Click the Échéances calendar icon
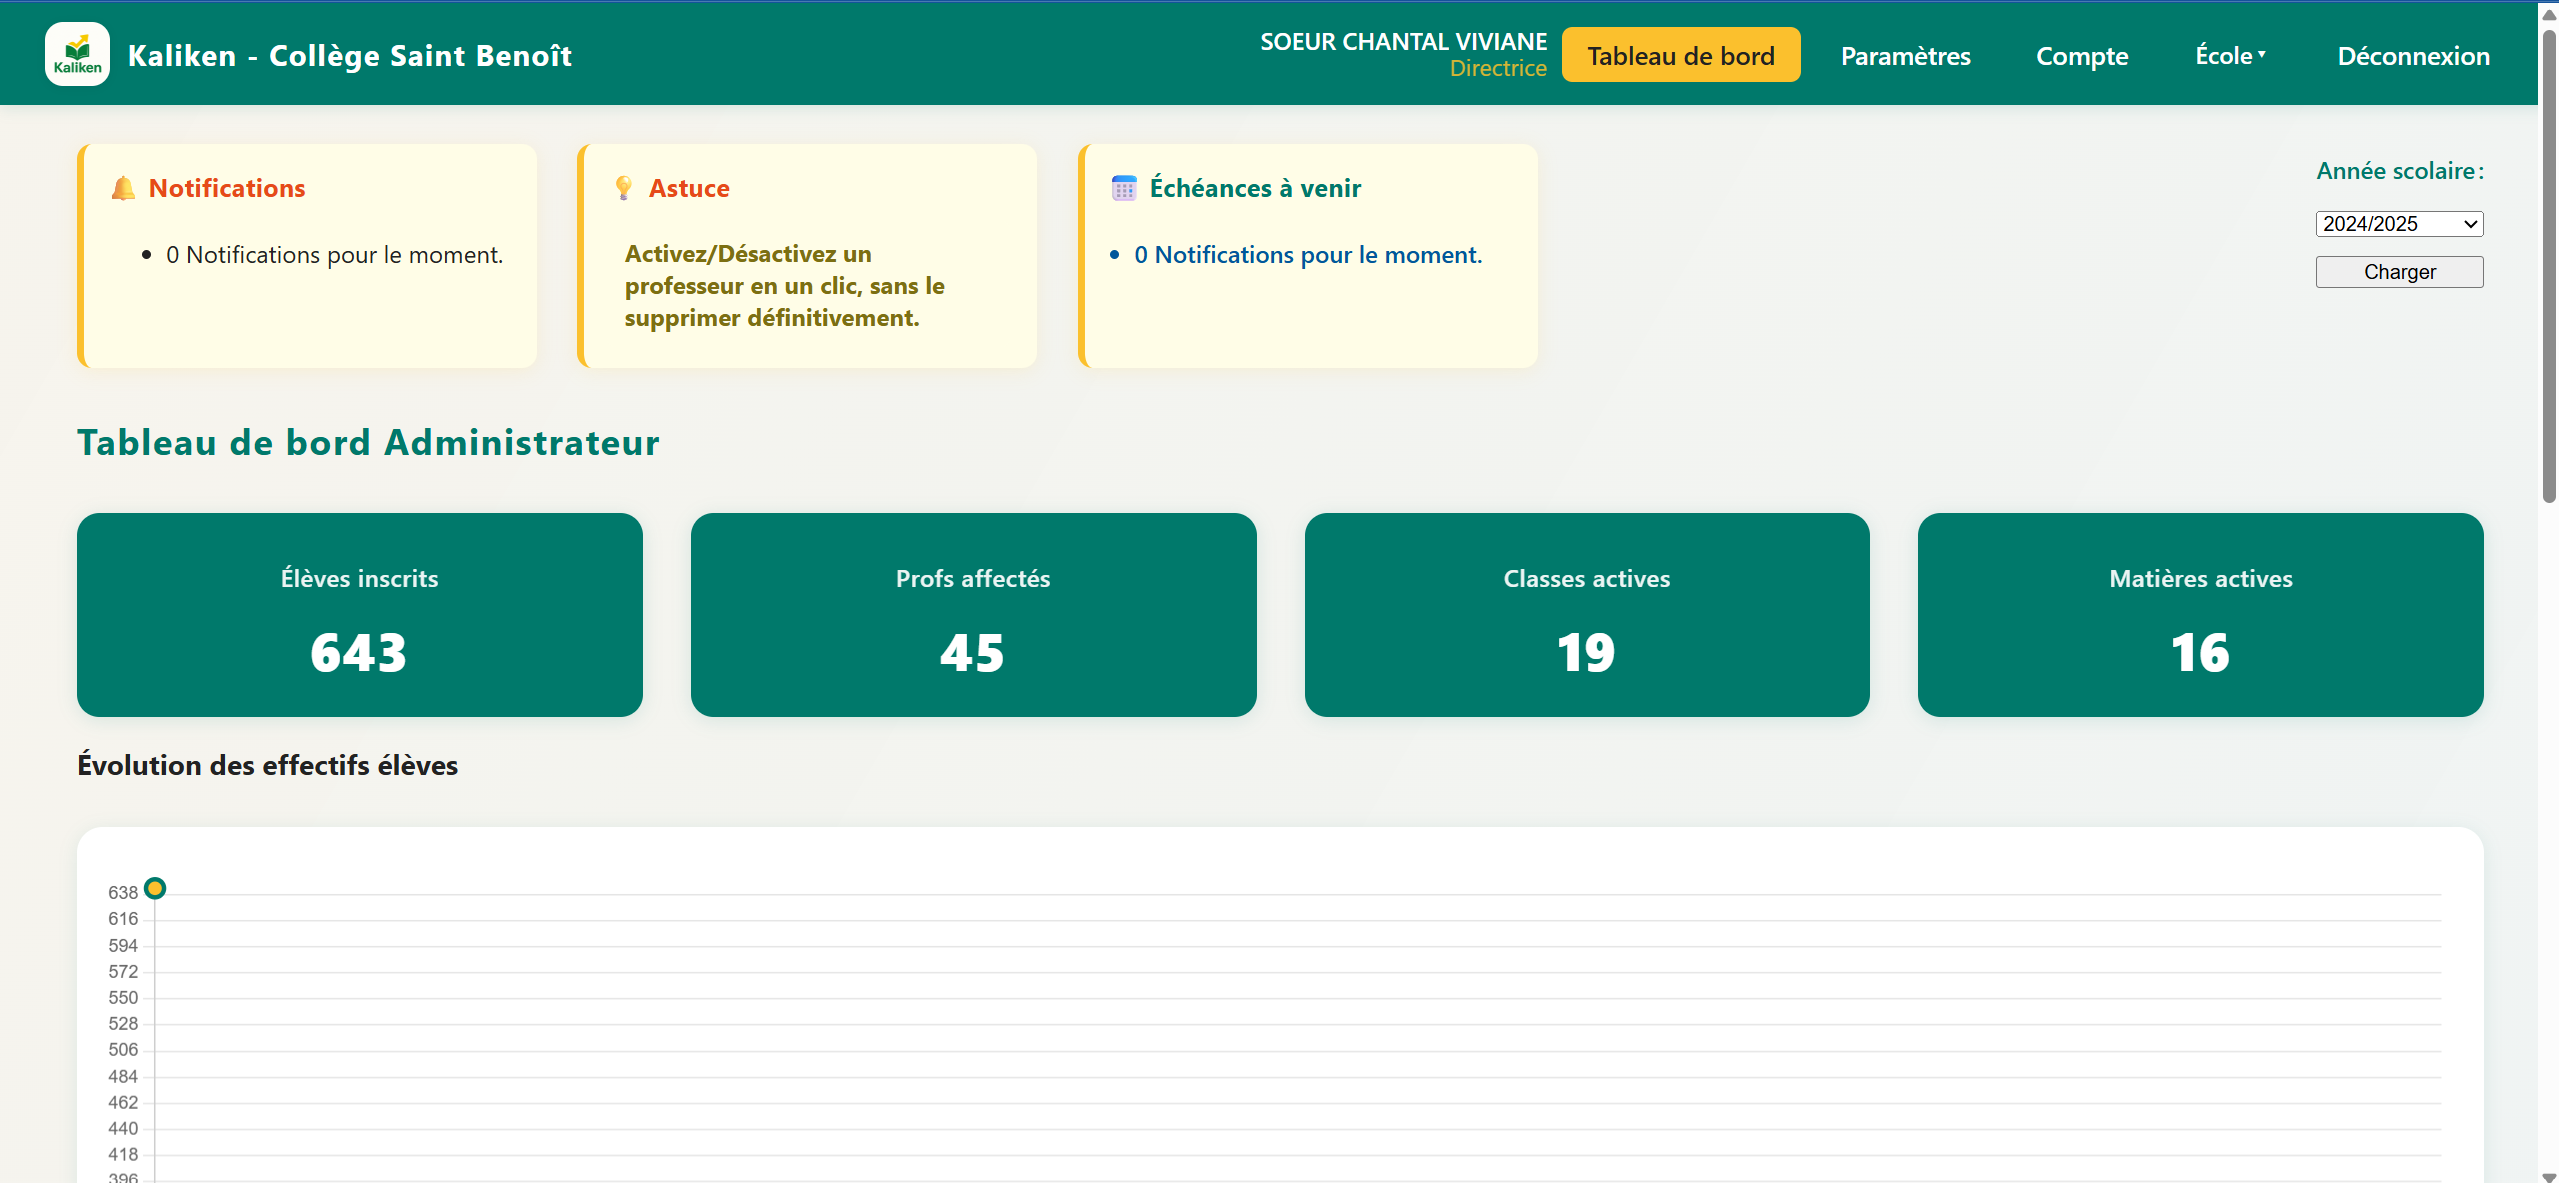The width and height of the screenshot is (2559, 1183). coord(1124,188)
